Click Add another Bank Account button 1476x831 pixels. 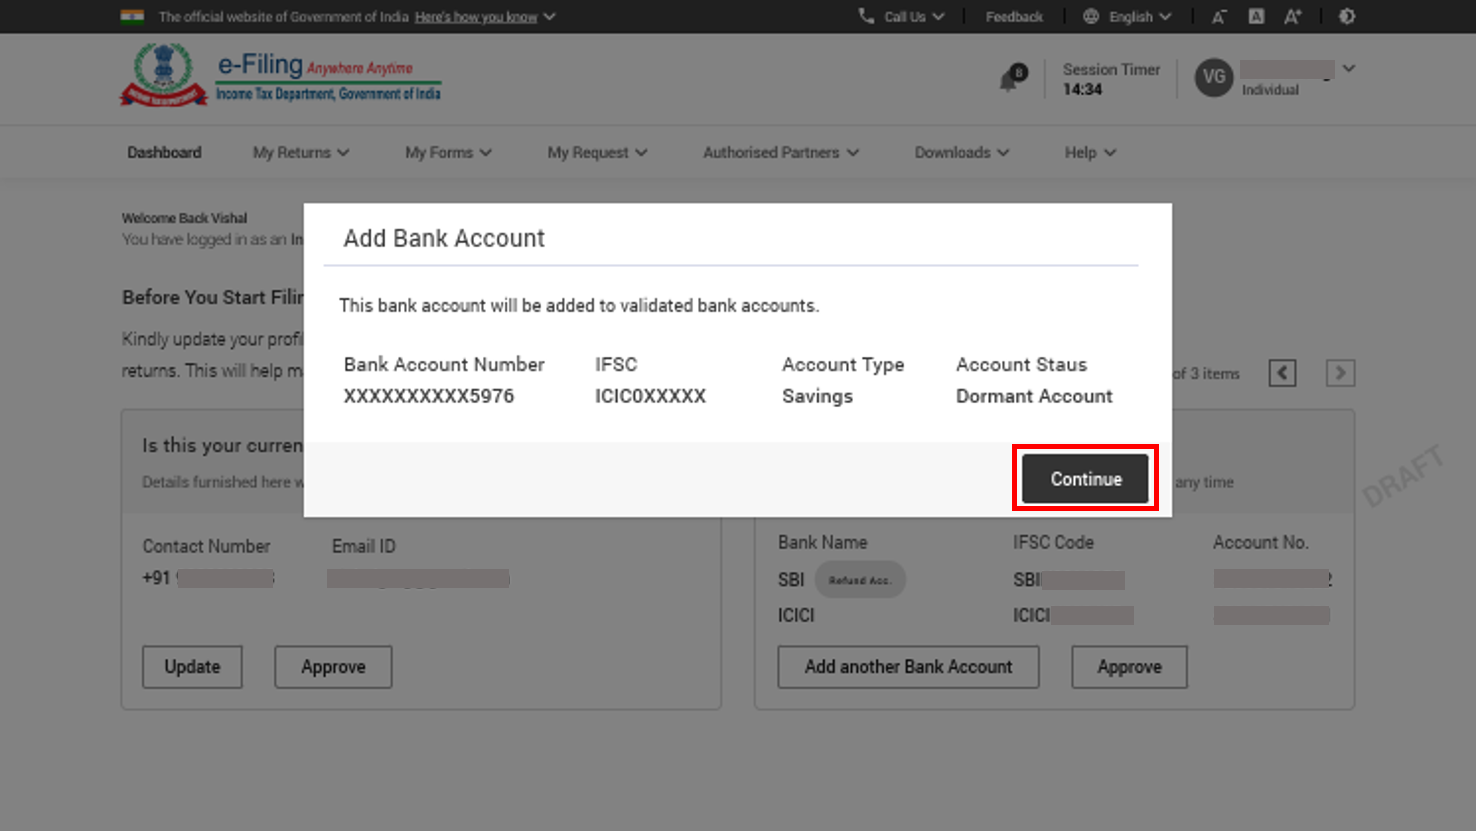coord(908,667)
